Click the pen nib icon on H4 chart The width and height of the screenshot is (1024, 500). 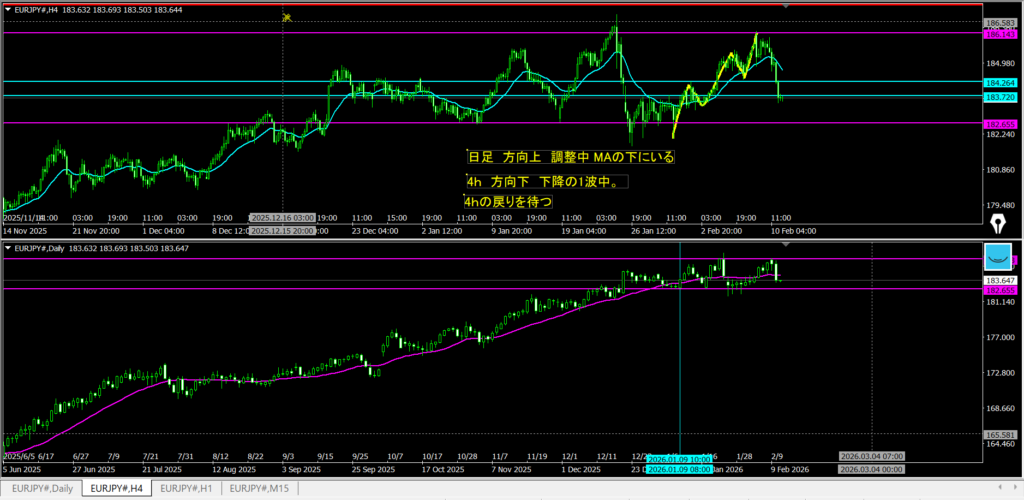point(997,220)
